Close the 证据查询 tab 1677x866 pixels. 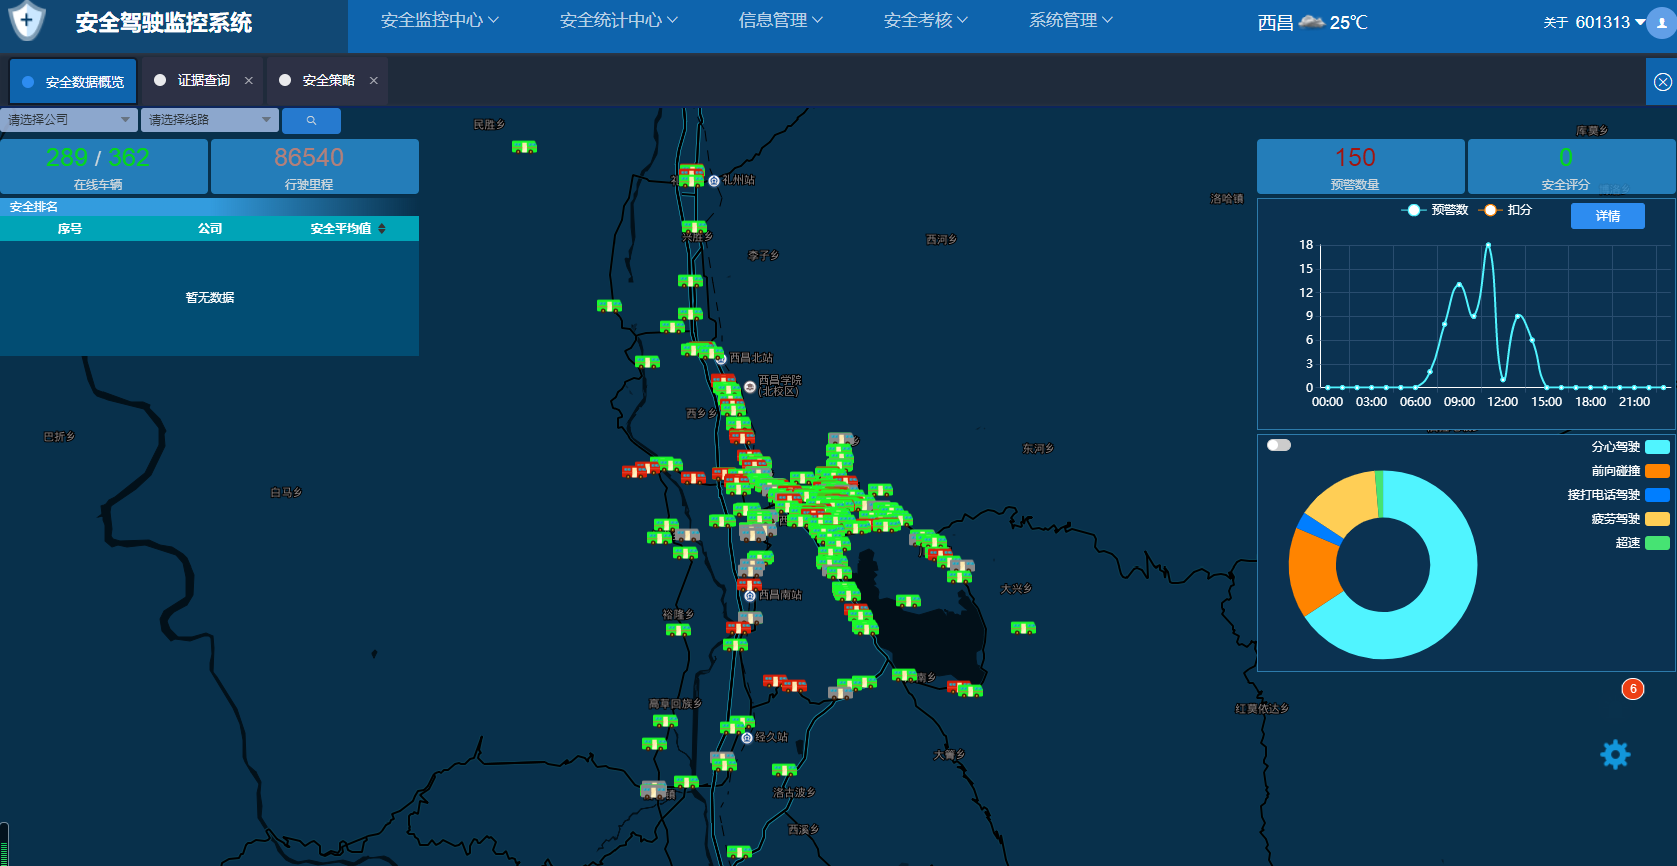[x=249, y=81]
